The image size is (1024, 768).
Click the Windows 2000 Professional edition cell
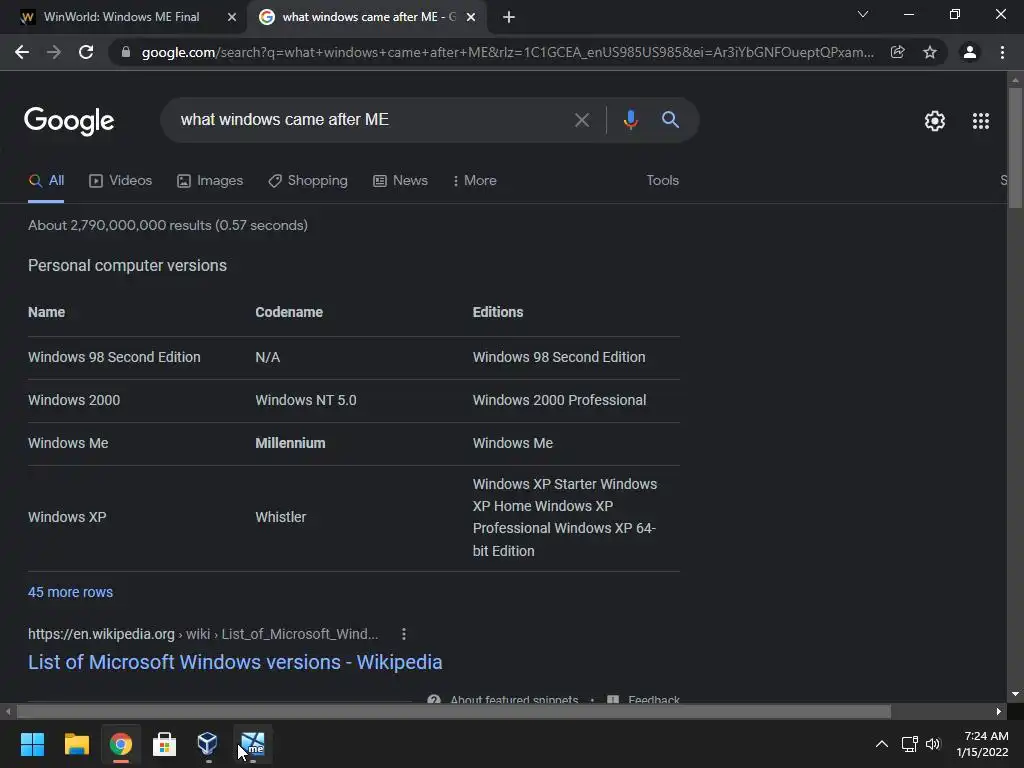point(559,400)
